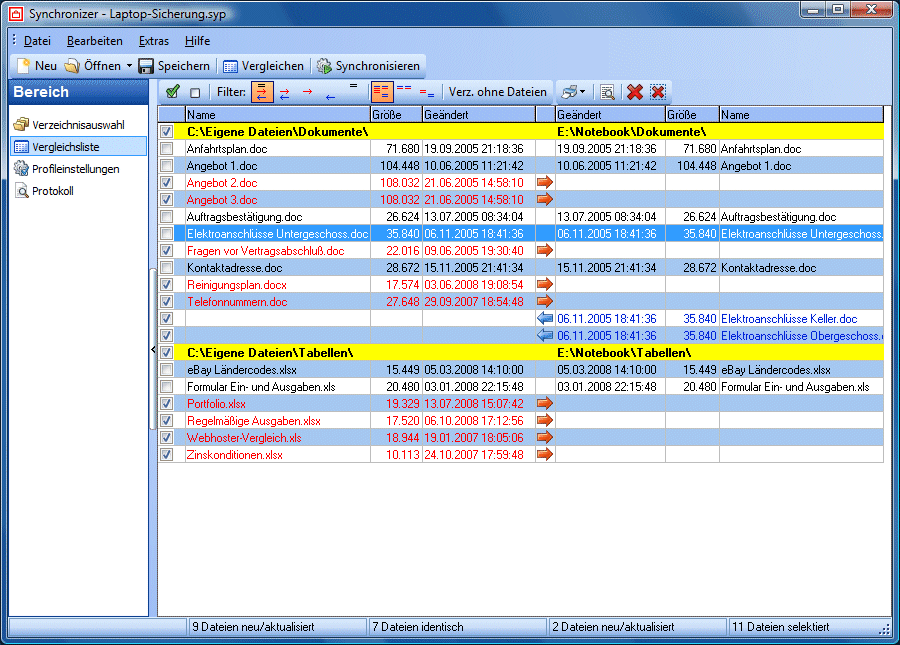Open the Extras menu
This screenshot has height=645, width=900.
[x=154, y=41]
